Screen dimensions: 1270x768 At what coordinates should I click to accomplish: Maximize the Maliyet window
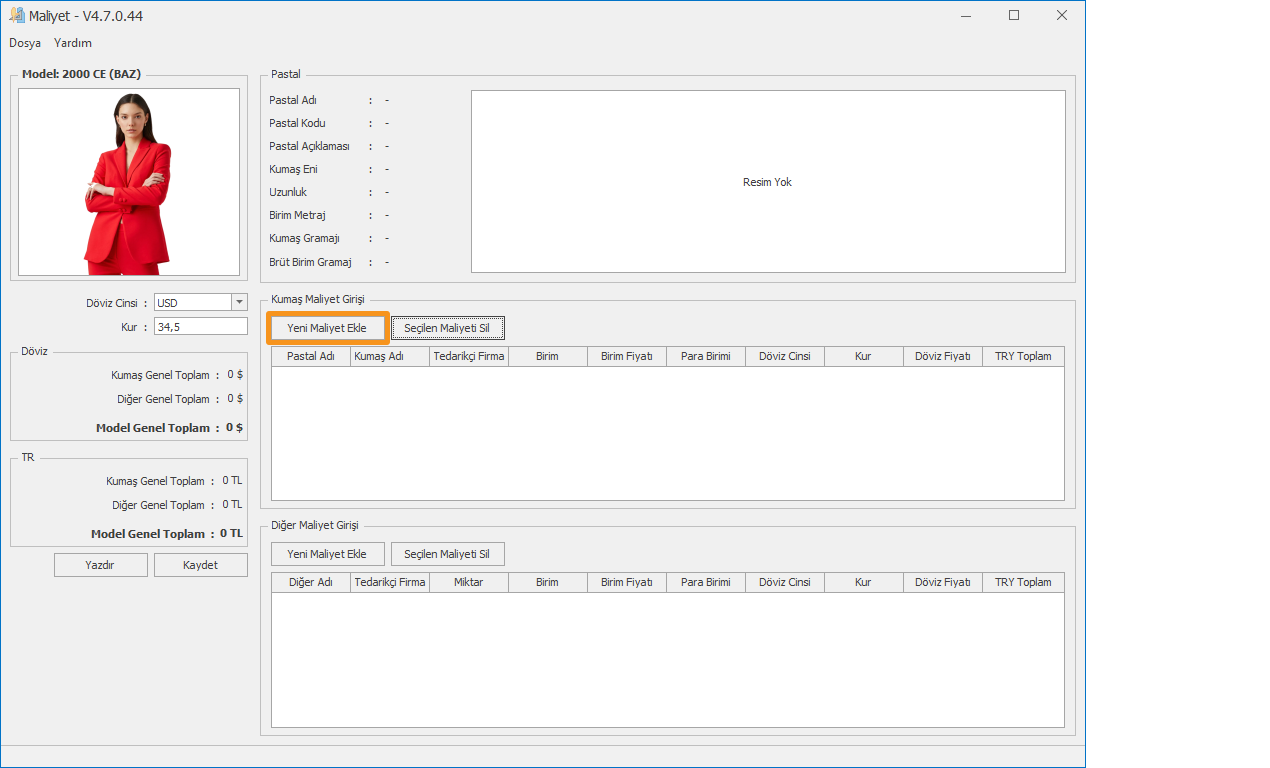tap(1014, 16)
